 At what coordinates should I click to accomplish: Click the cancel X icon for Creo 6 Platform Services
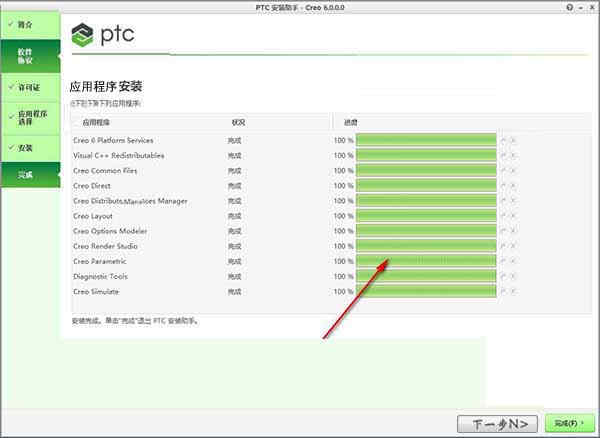513,140
